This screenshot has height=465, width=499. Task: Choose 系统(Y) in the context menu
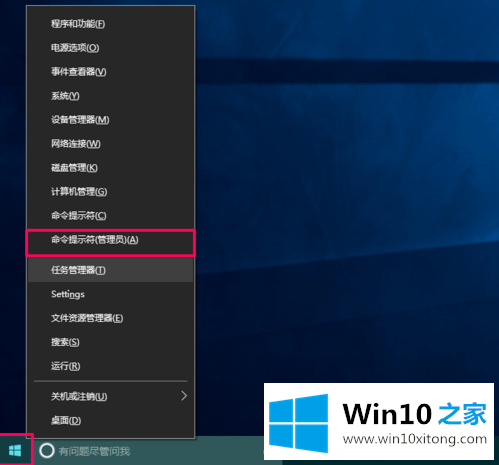(110, 96)
